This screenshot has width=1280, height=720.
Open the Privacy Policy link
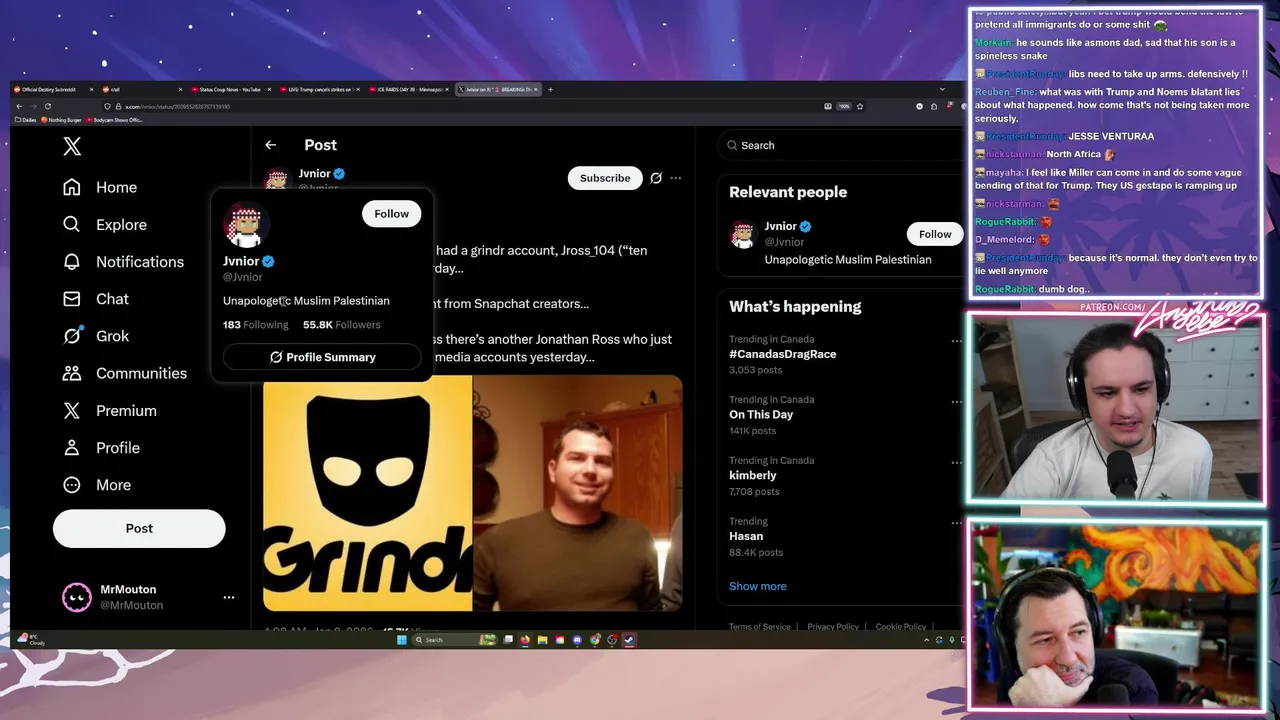pyautogui.click(x=833, y=627)
